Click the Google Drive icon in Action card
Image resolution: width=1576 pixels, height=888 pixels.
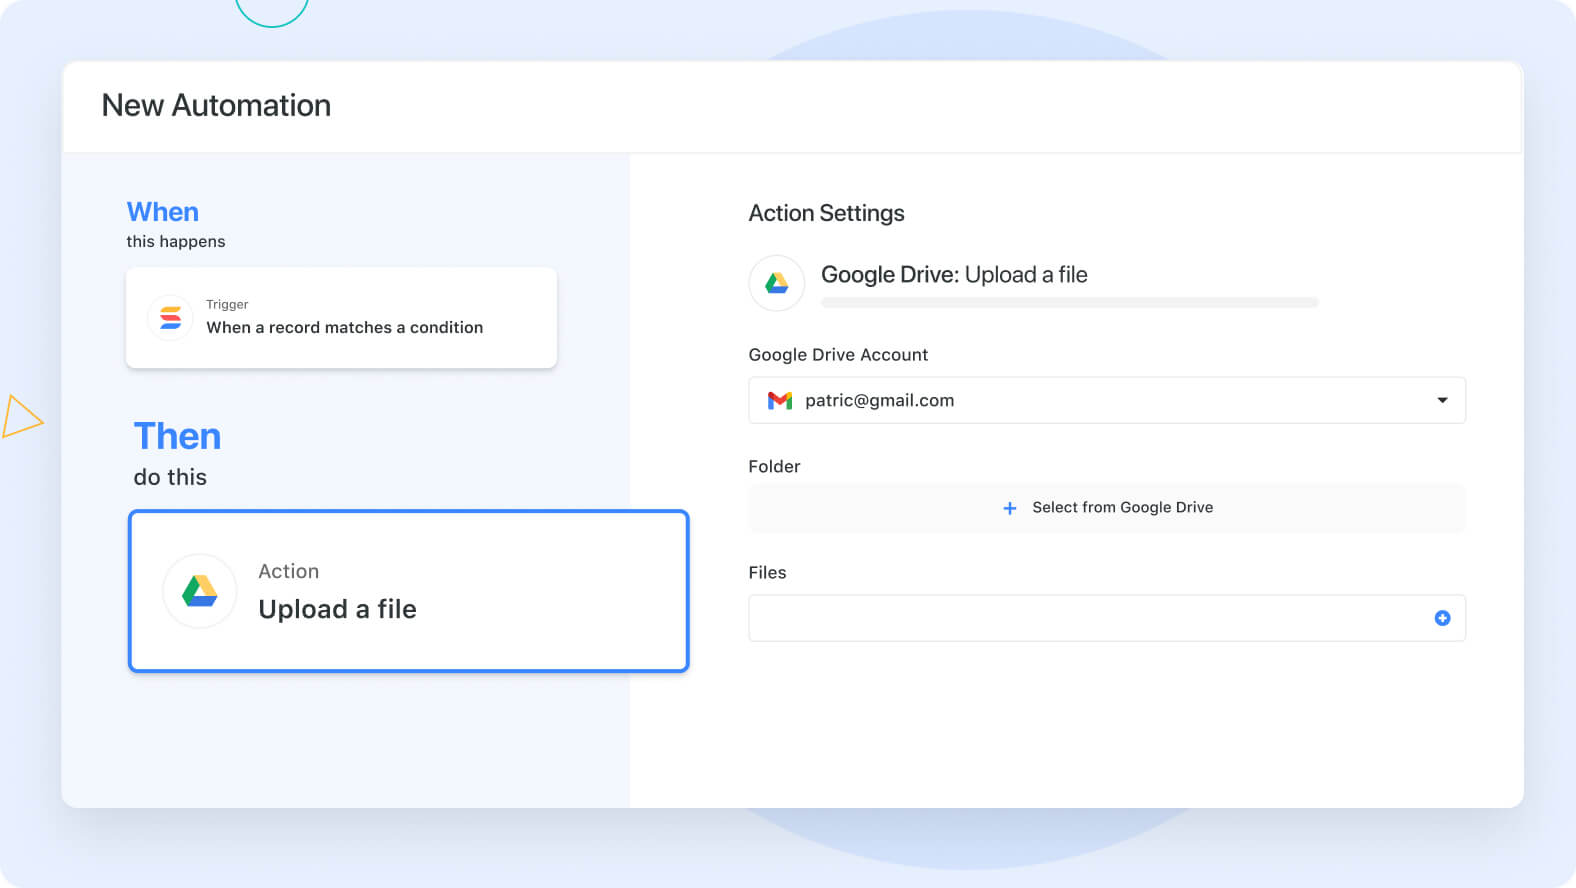coord(200,591)
